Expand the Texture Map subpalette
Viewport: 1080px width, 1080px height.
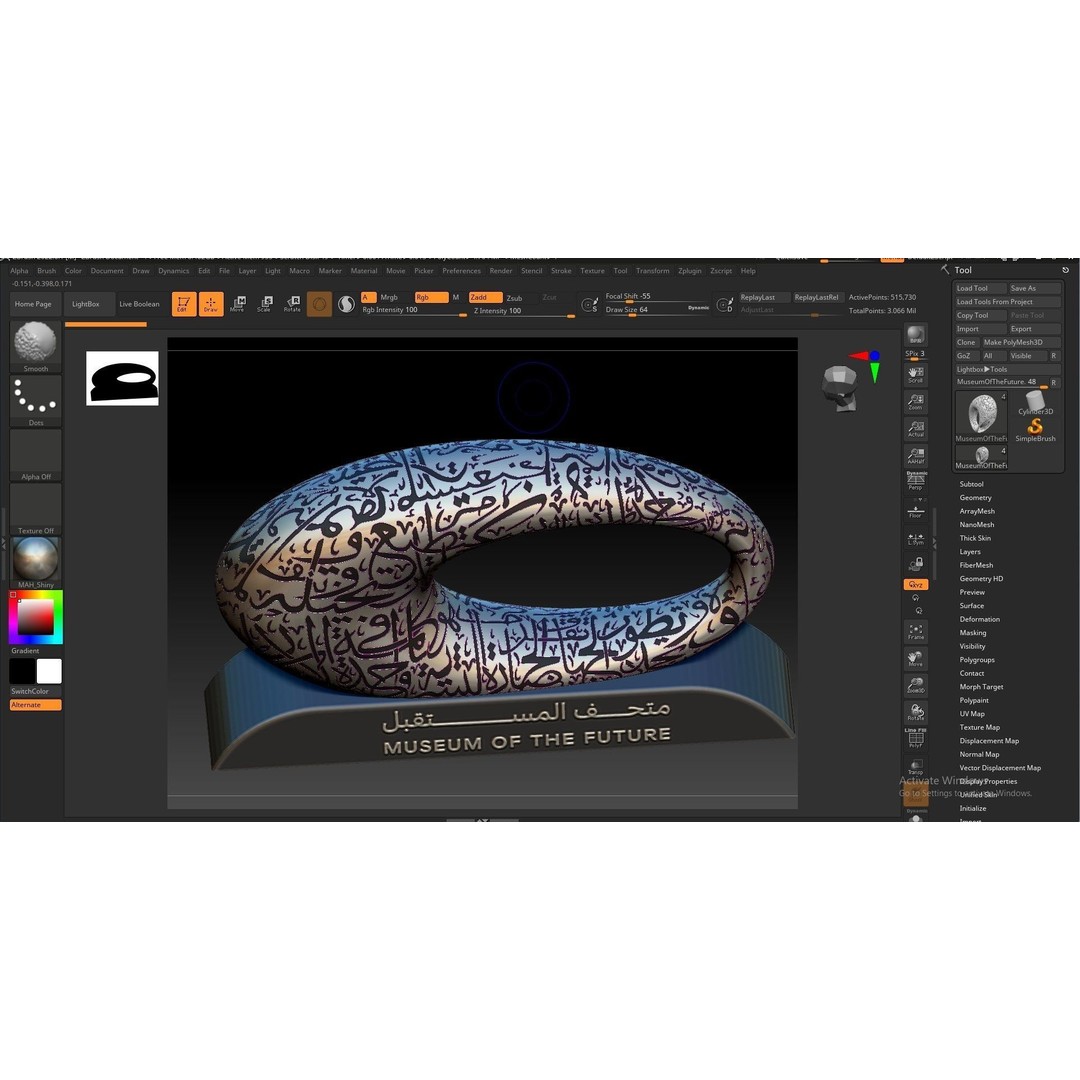point(979,727)
